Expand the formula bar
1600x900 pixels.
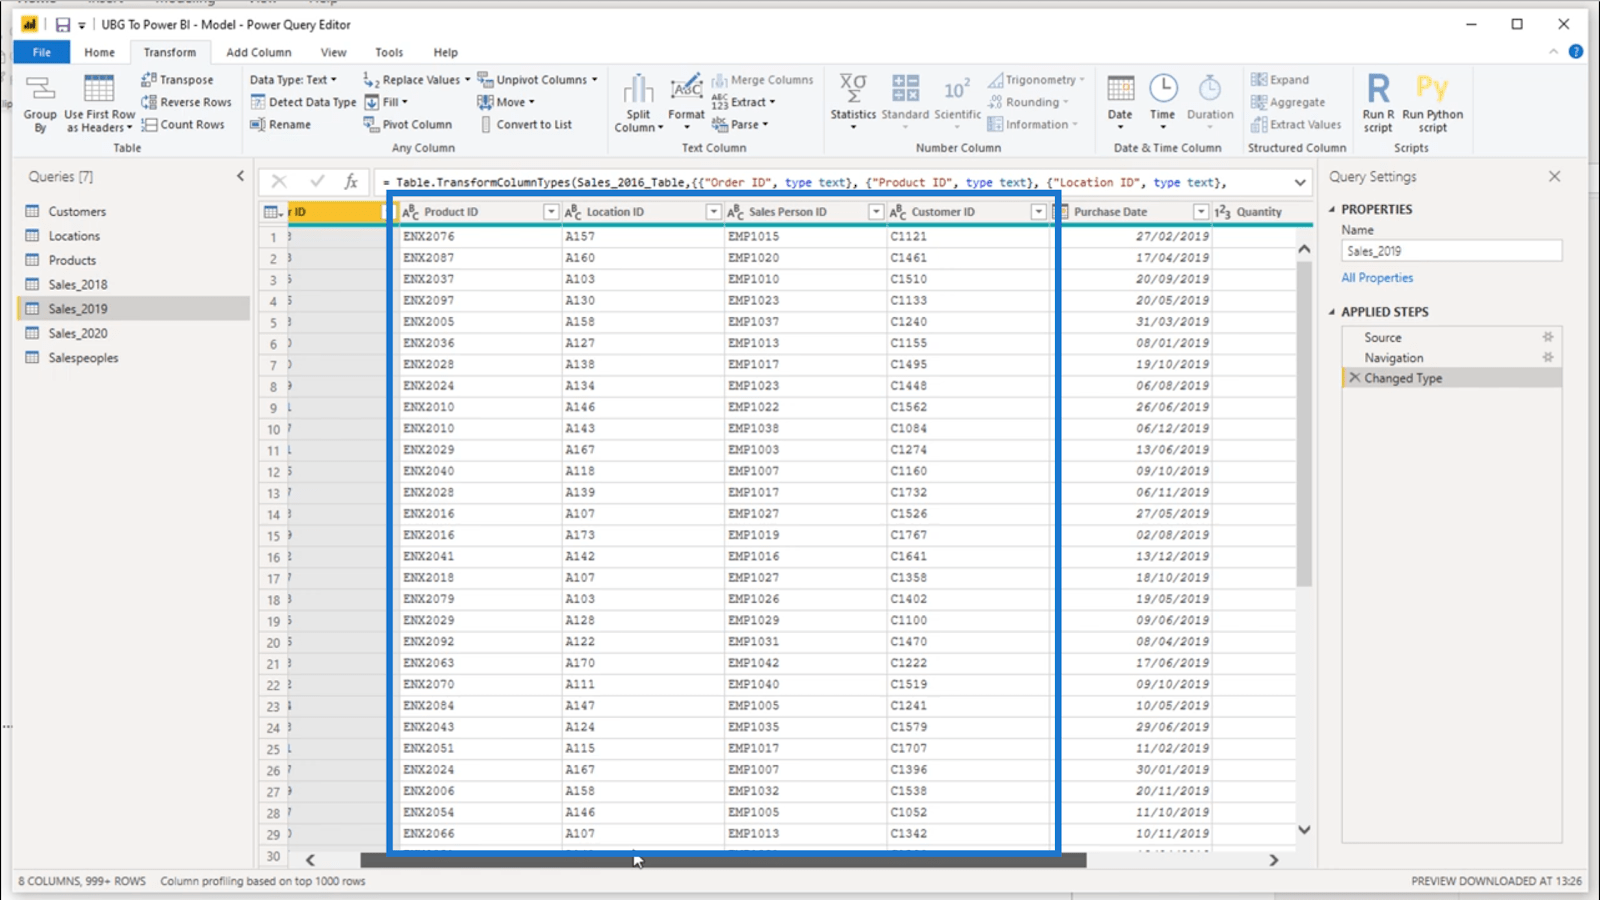(1300, 183)
